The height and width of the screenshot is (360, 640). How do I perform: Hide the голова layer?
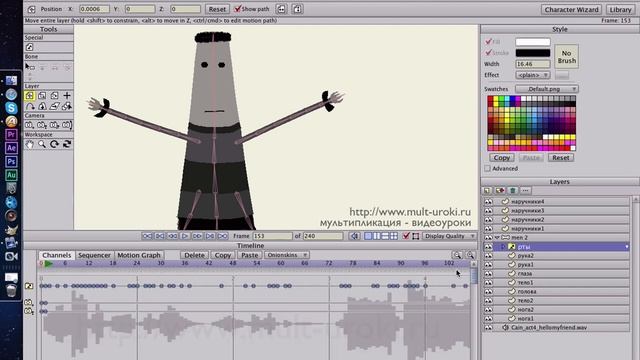point(488,291)
